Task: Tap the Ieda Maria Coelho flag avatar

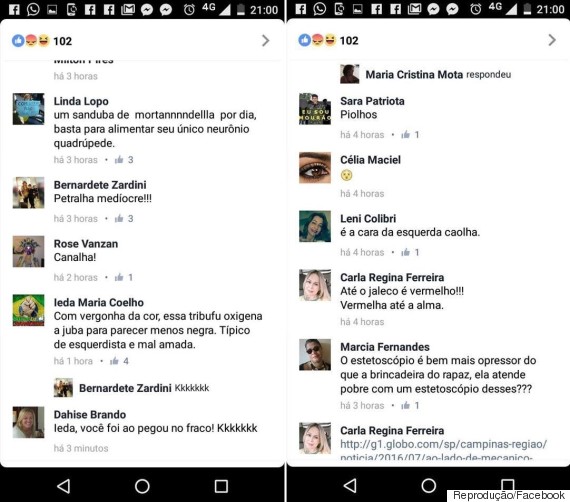Action: (x=28, y=310)
